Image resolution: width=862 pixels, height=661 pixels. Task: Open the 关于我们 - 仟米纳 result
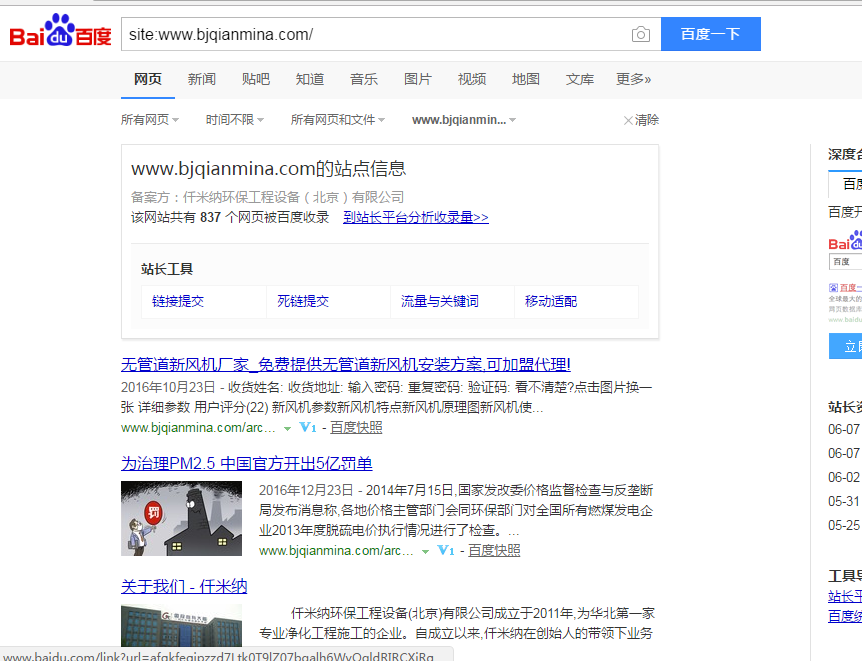(184, 586)
